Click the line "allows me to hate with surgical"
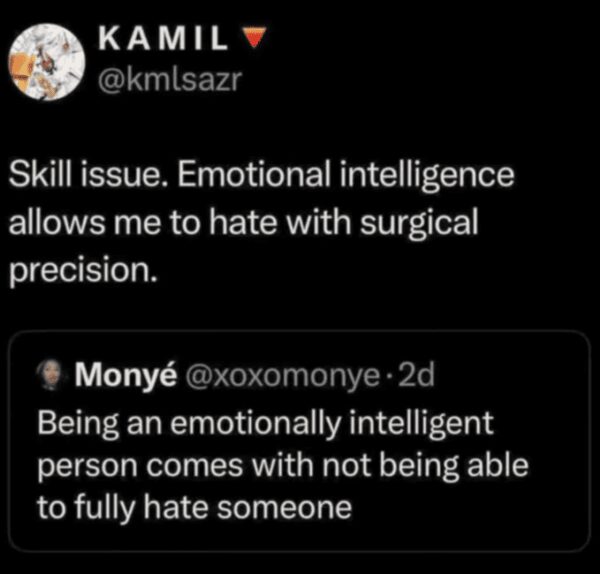 [245, 223]
